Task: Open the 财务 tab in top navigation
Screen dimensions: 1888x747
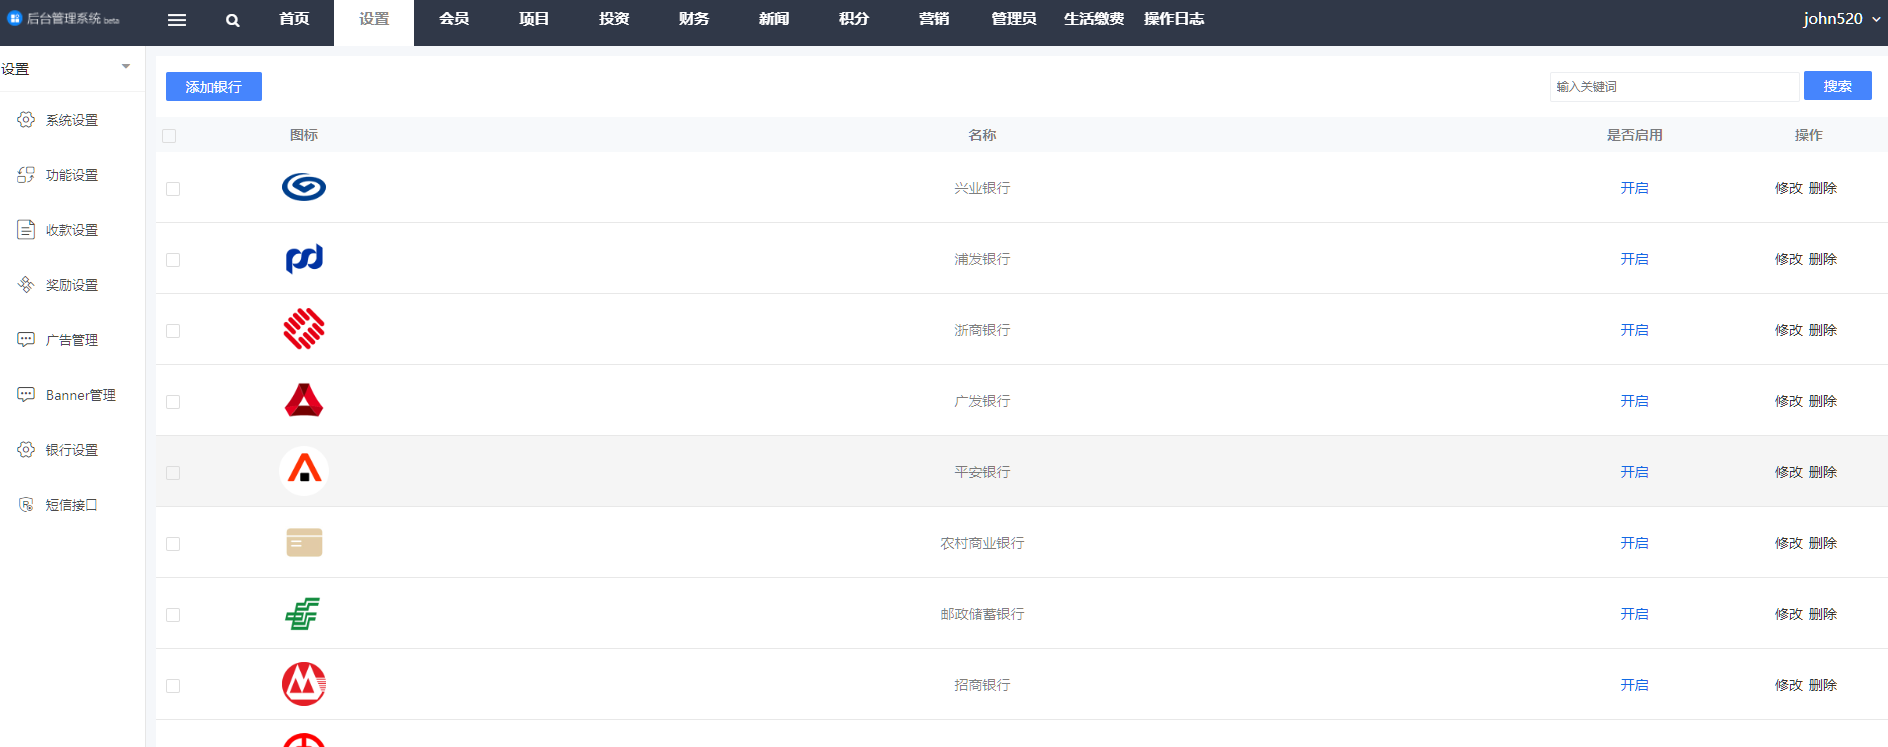Action: (x=694, y=19)
